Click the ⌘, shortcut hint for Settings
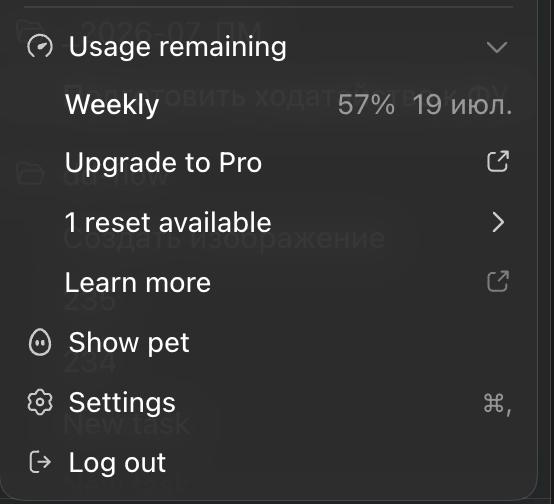The height and width of the screenshot is (504, 554). tap(497, 403)
